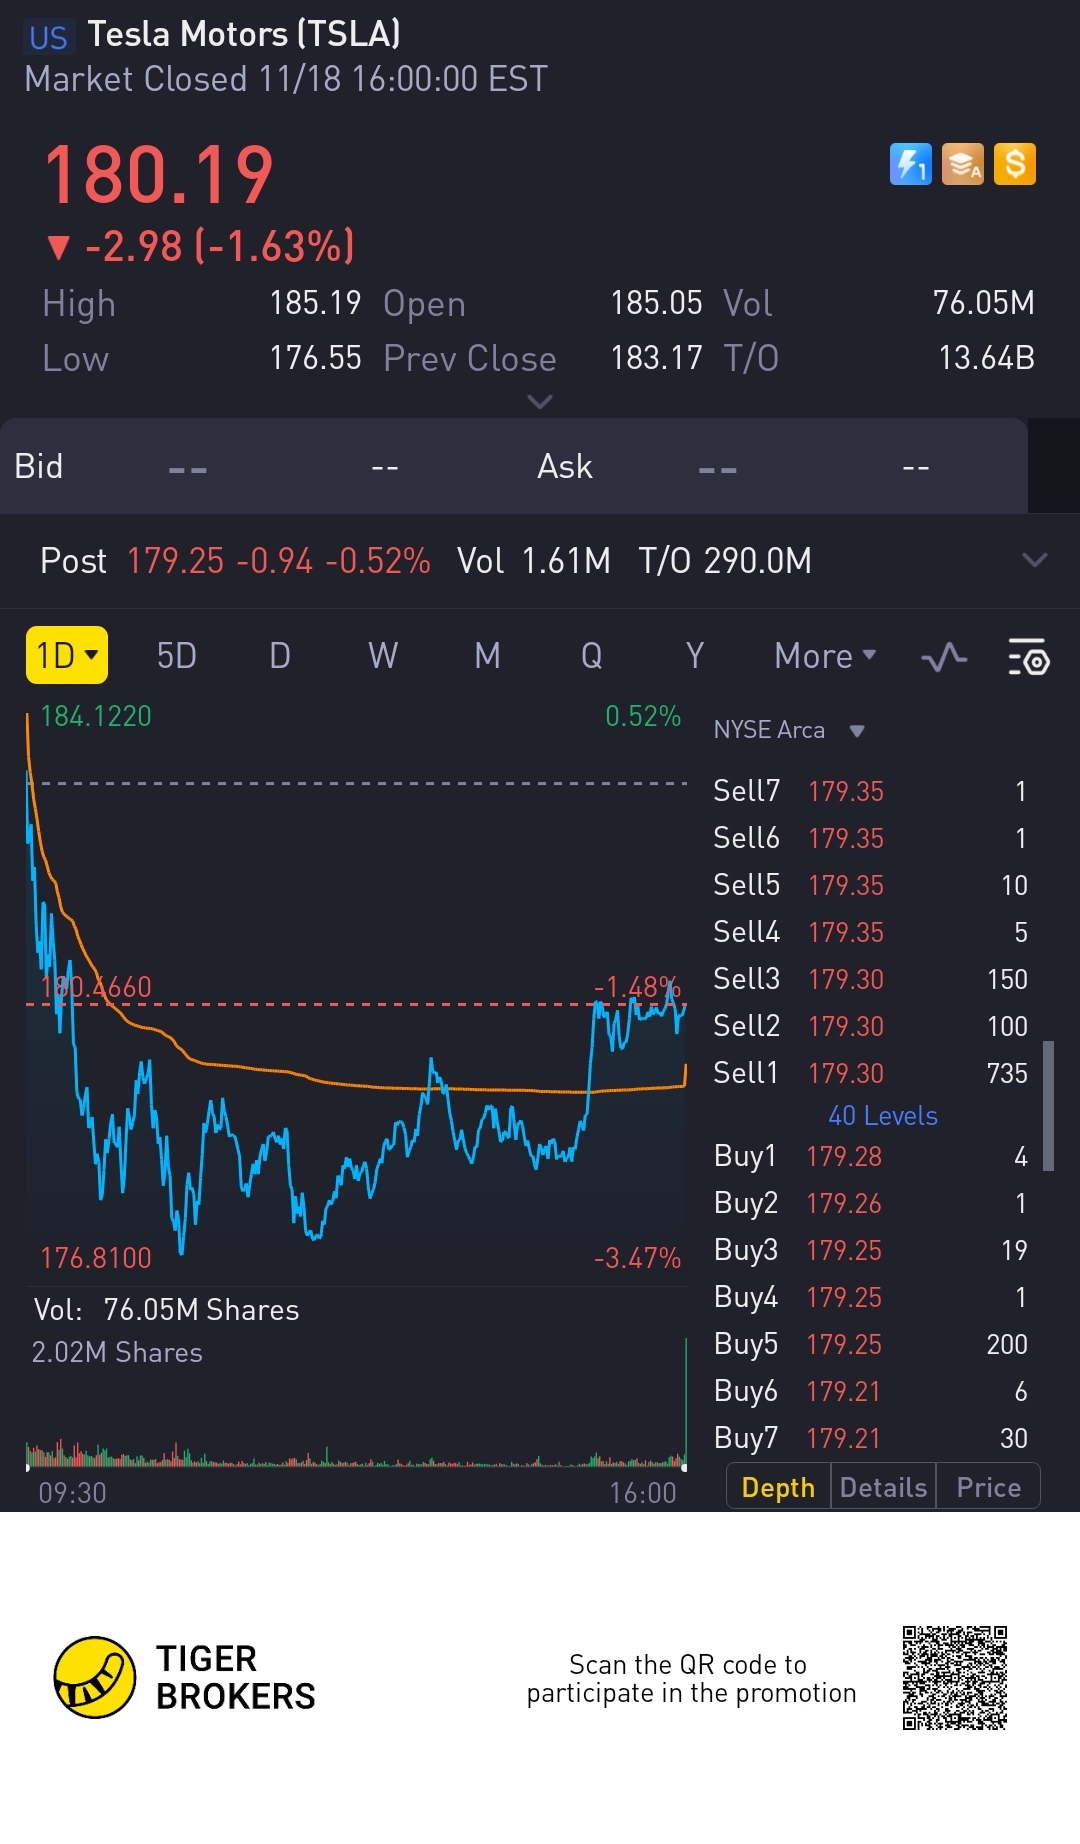Viewport: 1080px width, 1844px height.
Task: Tap the blue lightning quick-trade icon
Action: (x=910, y=164)
